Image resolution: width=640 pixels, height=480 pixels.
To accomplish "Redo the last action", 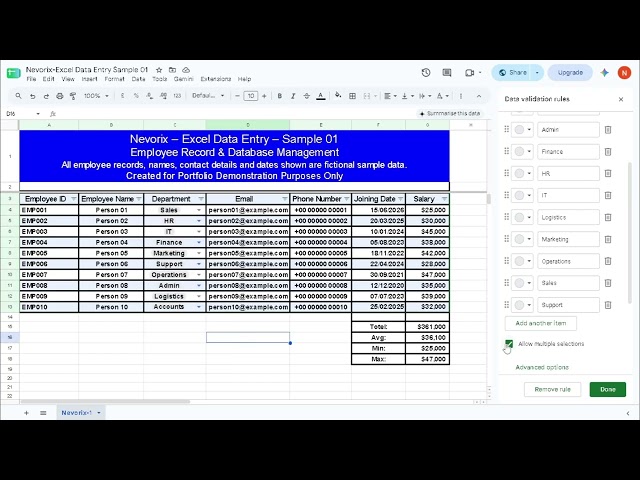I will [x=46, y=96].
